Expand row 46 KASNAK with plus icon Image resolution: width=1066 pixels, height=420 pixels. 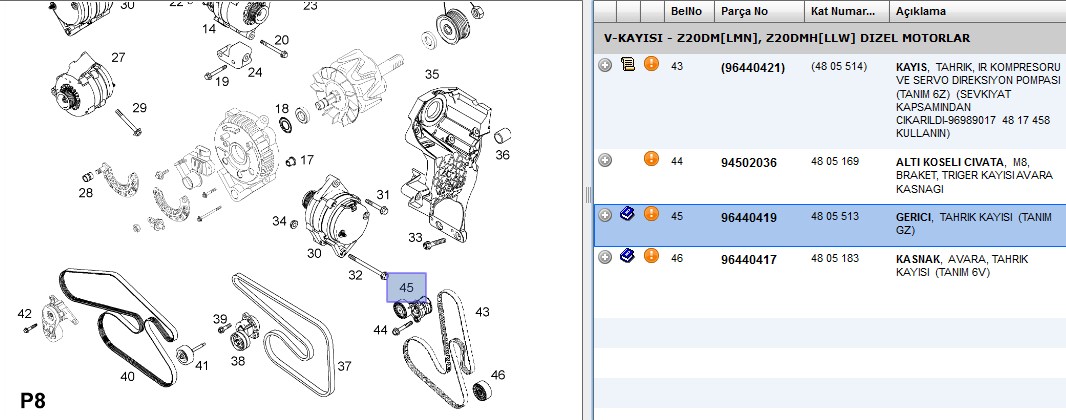point(605,257)
